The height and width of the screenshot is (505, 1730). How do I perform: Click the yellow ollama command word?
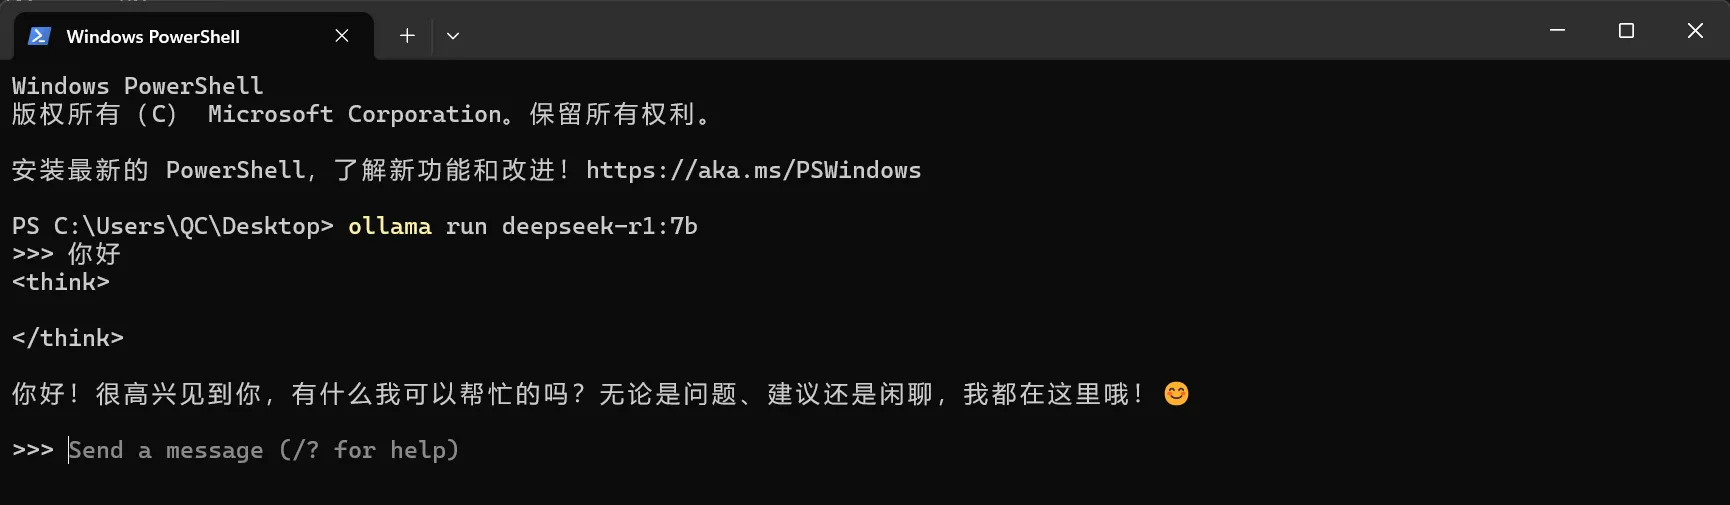(x=390, y=226)
